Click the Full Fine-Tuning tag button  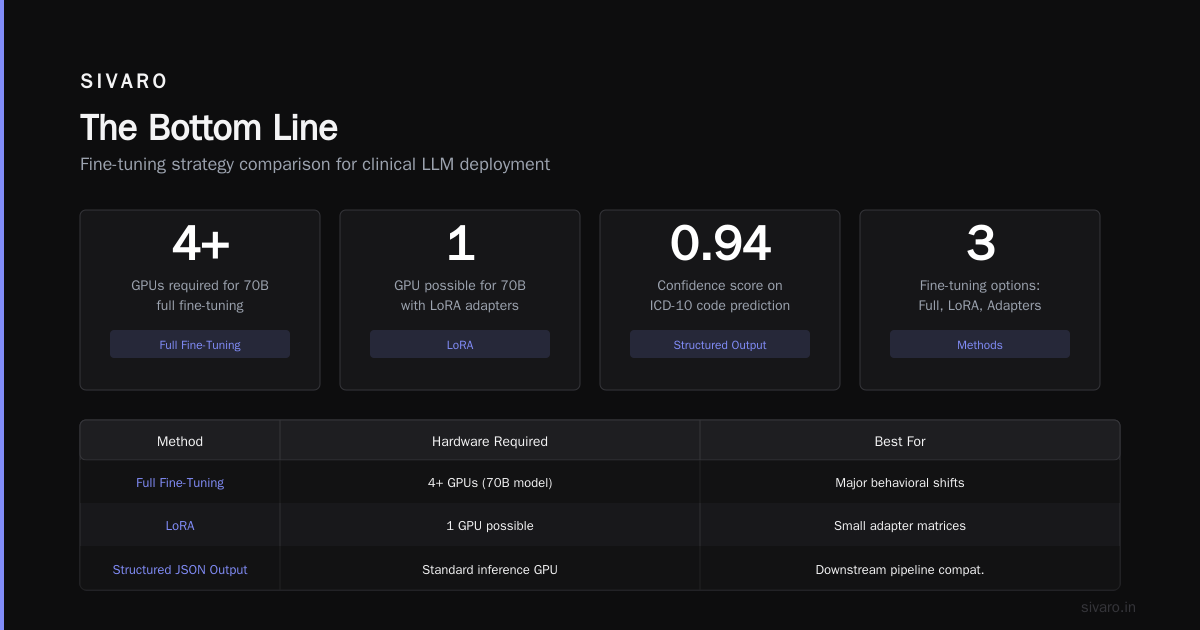pos(200,344)
